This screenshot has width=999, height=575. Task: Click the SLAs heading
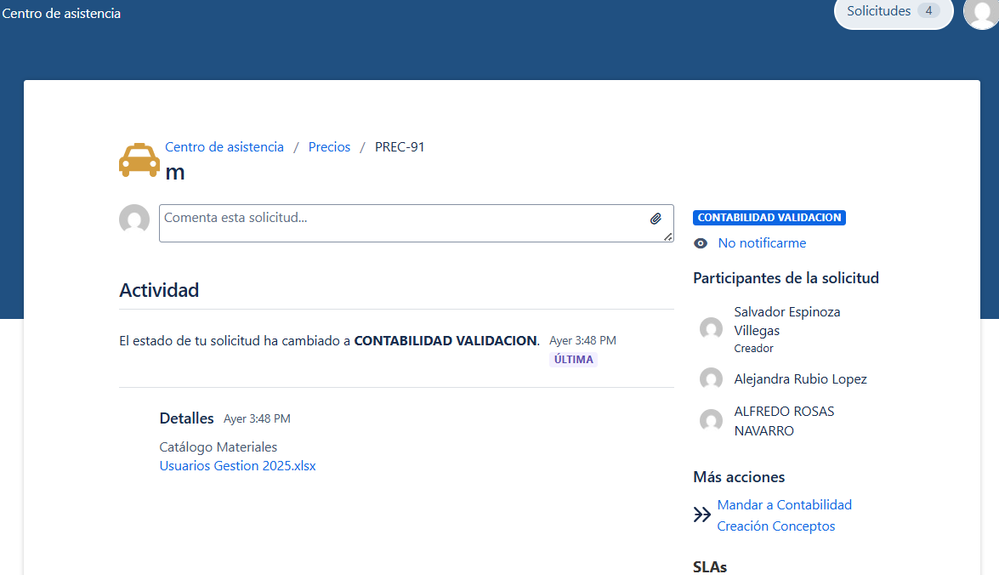(710, 567)
